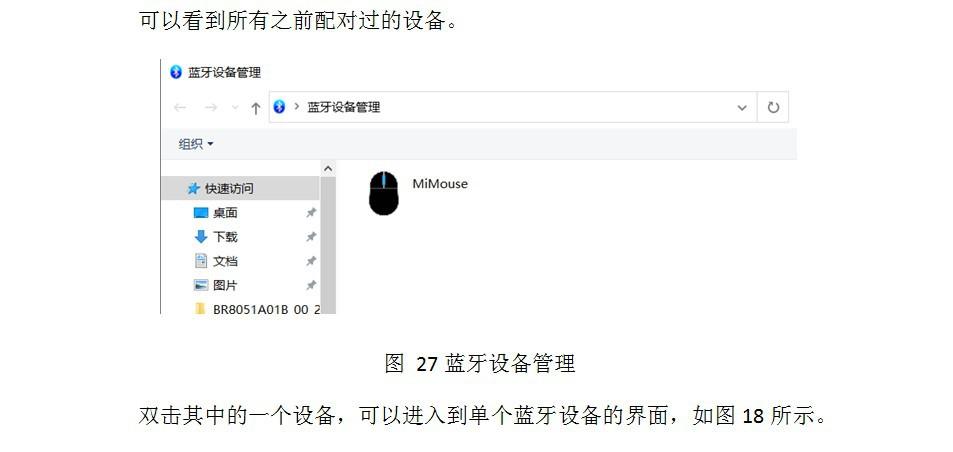
Task: Click the Bluetooth icon in the title bar
Action: click(x=176, y=72)
